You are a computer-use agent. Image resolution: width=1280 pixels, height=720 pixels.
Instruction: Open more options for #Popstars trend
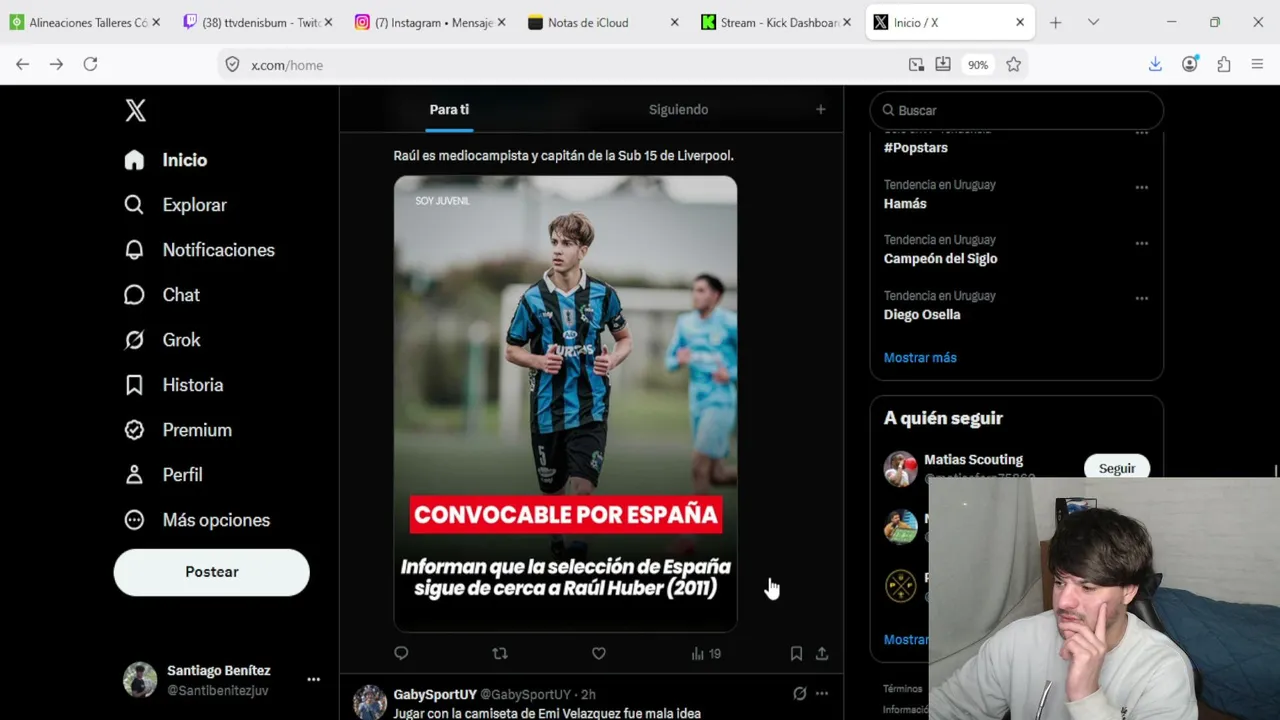point(1142,133)
